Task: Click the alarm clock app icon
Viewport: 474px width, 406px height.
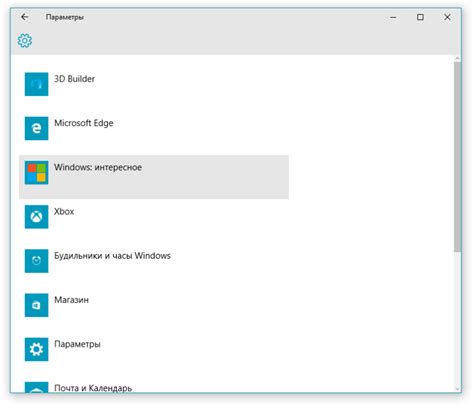Action: tap(36, 261)
